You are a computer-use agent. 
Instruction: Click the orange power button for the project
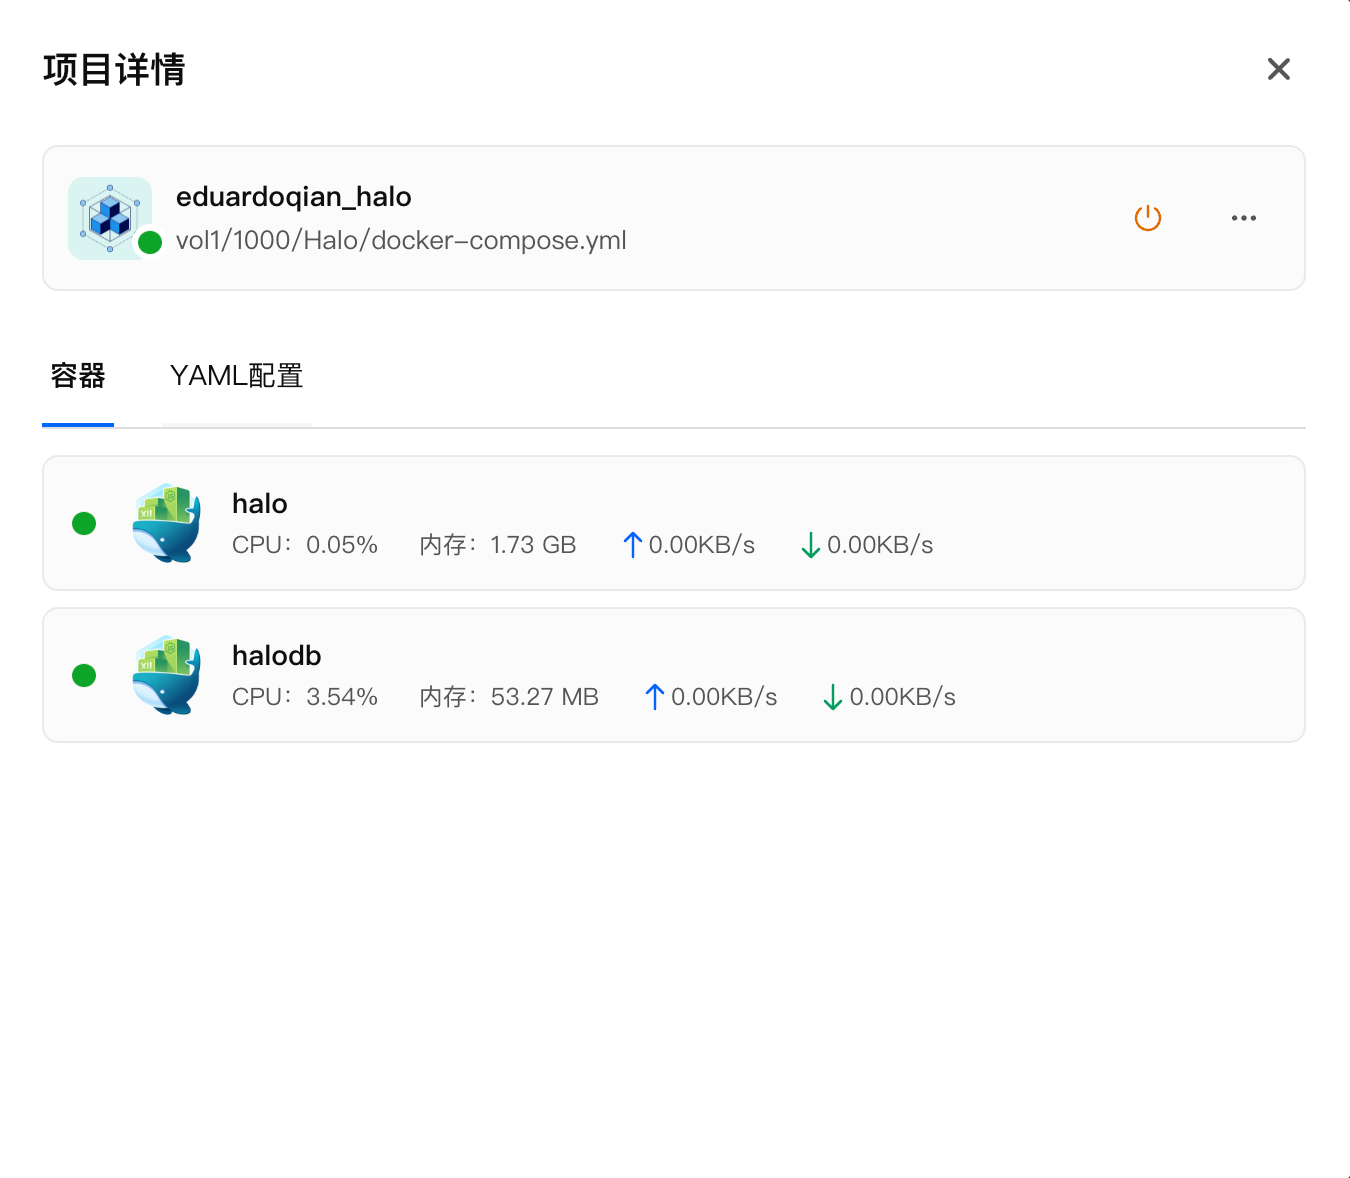tap(1147, 218)
